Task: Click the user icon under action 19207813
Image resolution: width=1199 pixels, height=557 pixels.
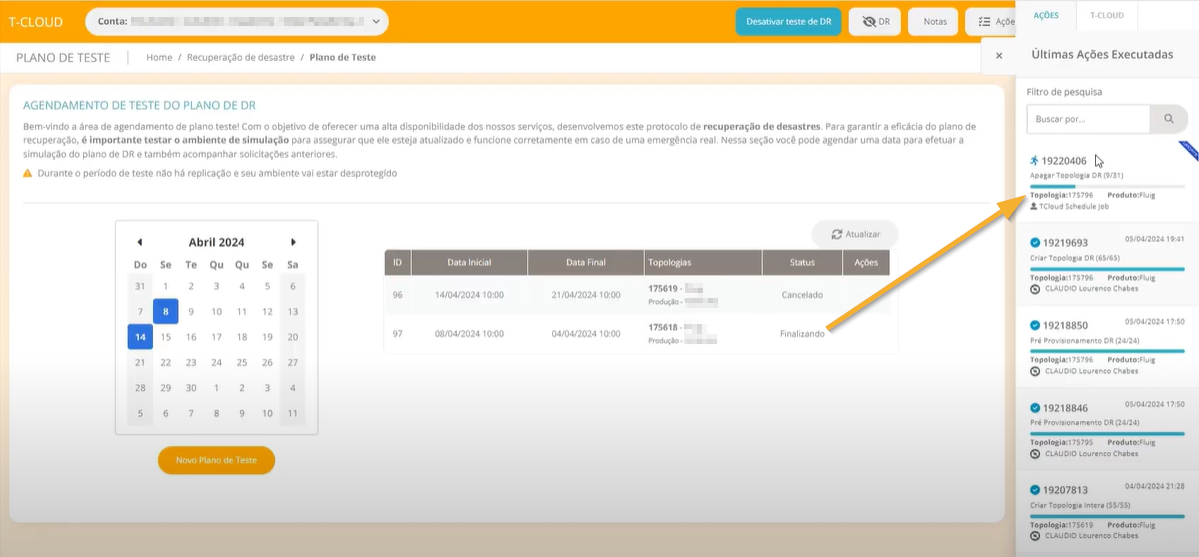Action: point(1035,536)
